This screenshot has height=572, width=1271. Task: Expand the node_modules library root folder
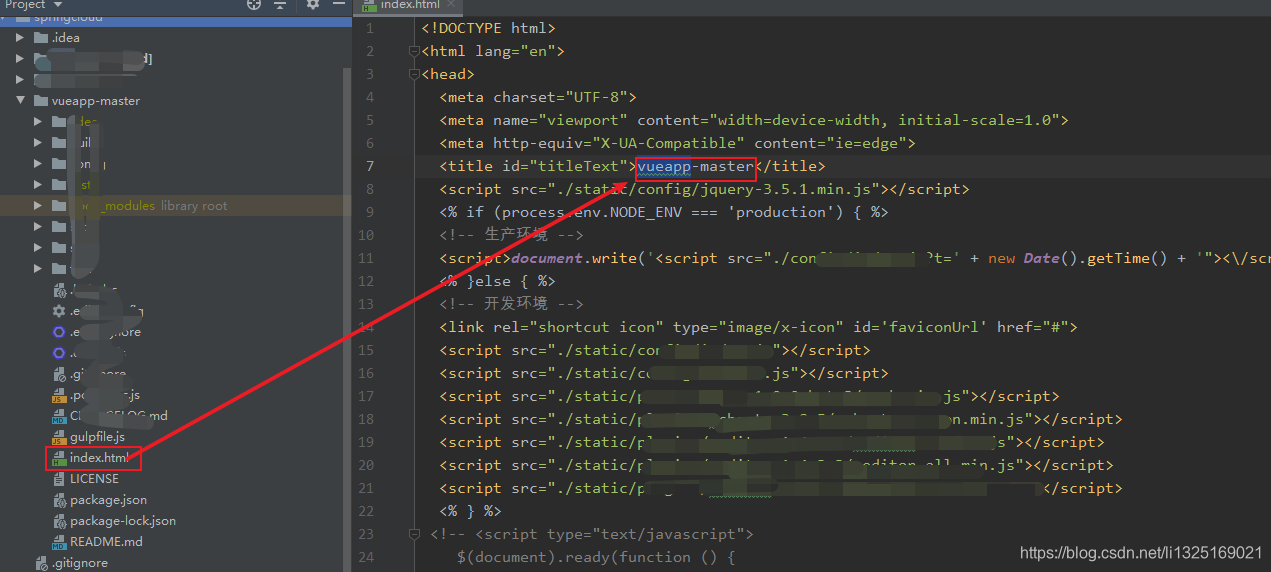click(x=38, y=206)
